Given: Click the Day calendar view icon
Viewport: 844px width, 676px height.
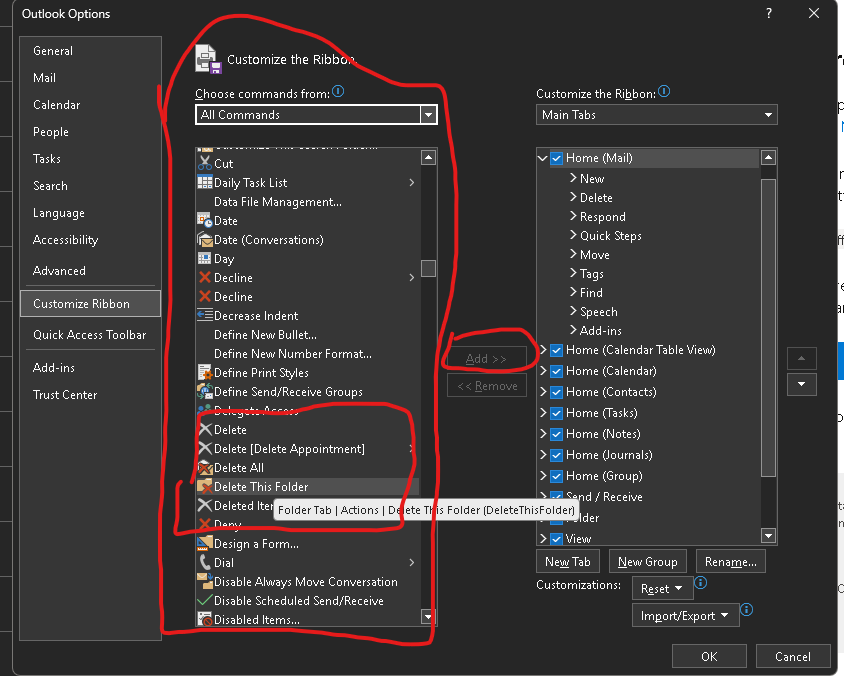Looking at the screenshot, I should 205,258.
